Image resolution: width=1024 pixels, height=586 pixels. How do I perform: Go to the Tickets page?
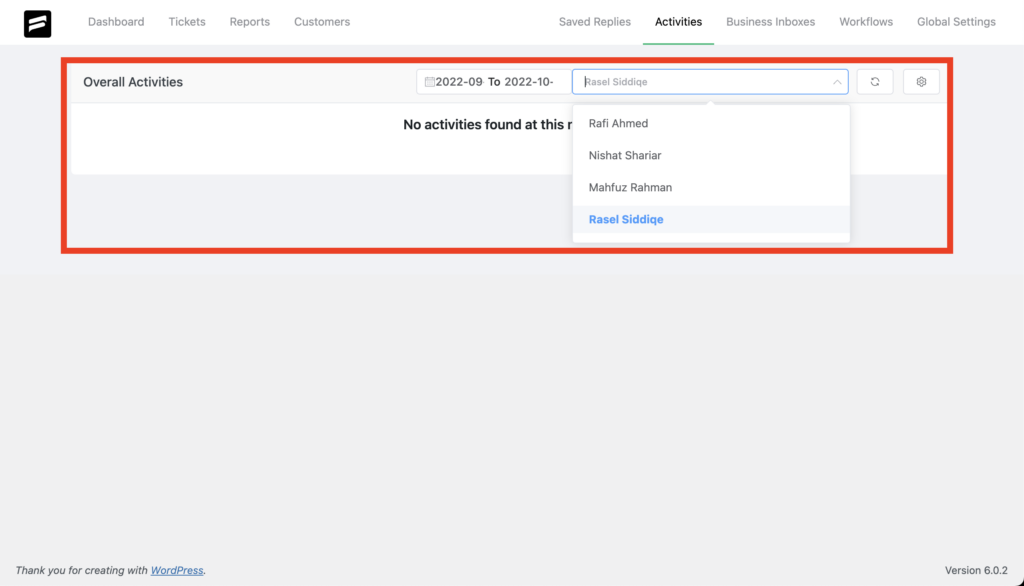coord(187,22)
